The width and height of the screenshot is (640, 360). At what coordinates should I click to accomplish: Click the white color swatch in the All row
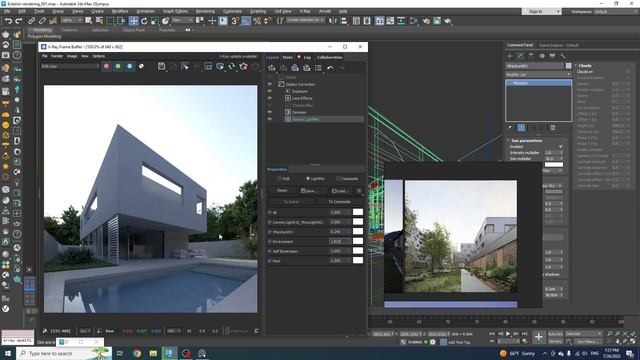click(x=358, y=212)
